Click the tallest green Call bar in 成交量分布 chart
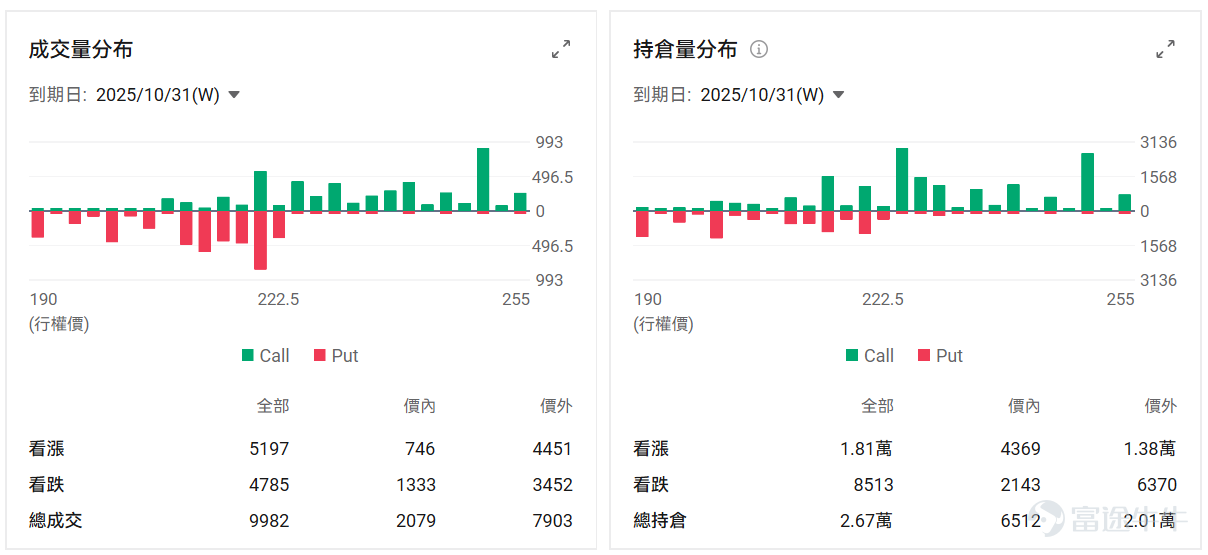This screenshot has height=555, width=1208. tap(483, 179)
